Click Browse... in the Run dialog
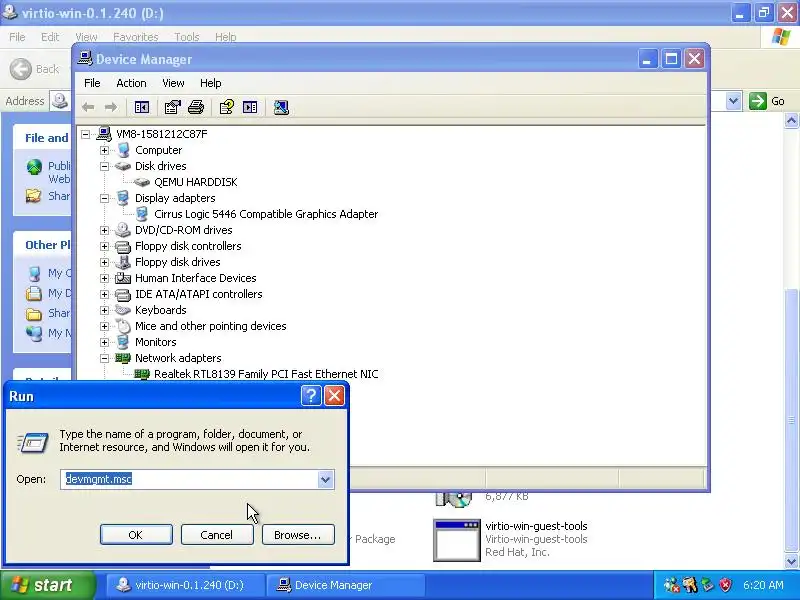 tap(298, 535)
